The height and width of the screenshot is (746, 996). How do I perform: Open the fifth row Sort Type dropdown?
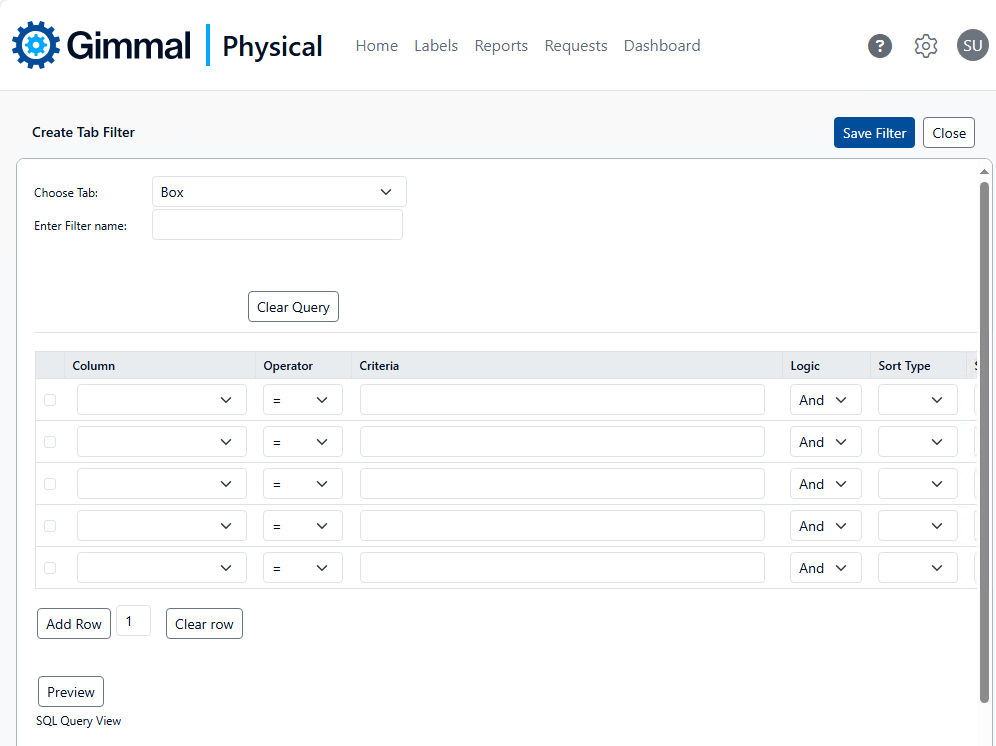[x=918, y=567]
